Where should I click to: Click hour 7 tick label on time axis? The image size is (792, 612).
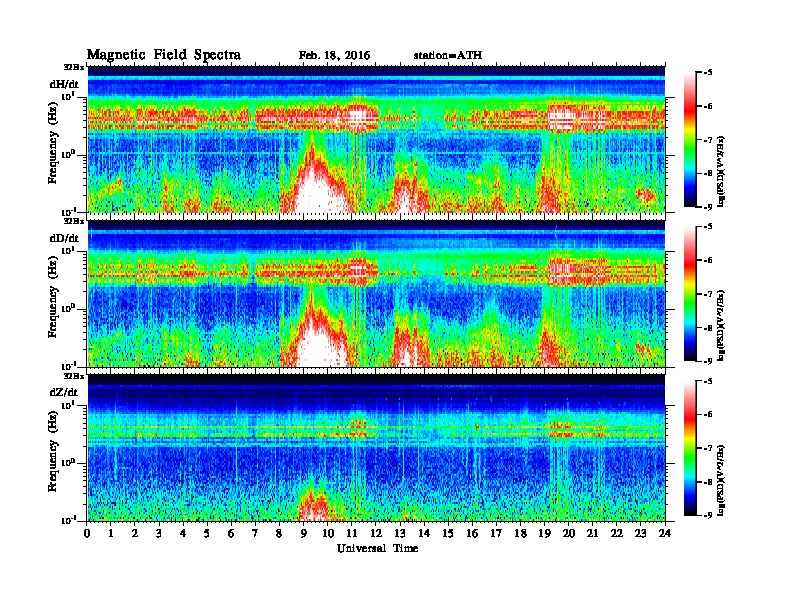(256, 533)
